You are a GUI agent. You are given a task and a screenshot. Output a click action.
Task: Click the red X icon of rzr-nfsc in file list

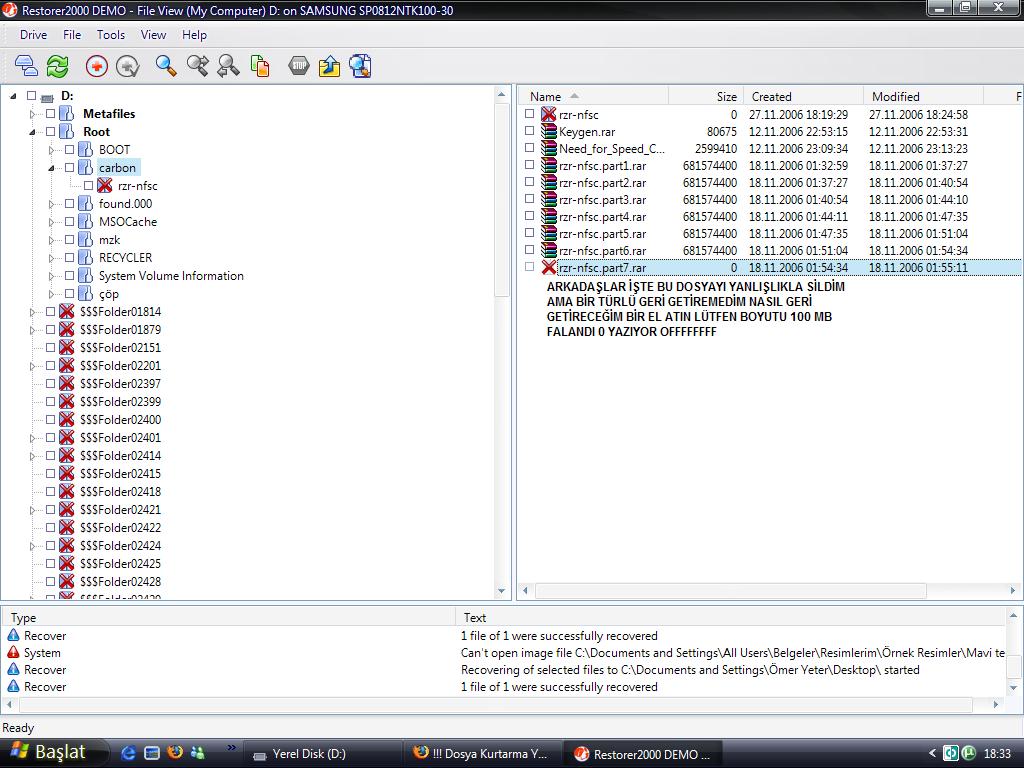tap(549, 114)
